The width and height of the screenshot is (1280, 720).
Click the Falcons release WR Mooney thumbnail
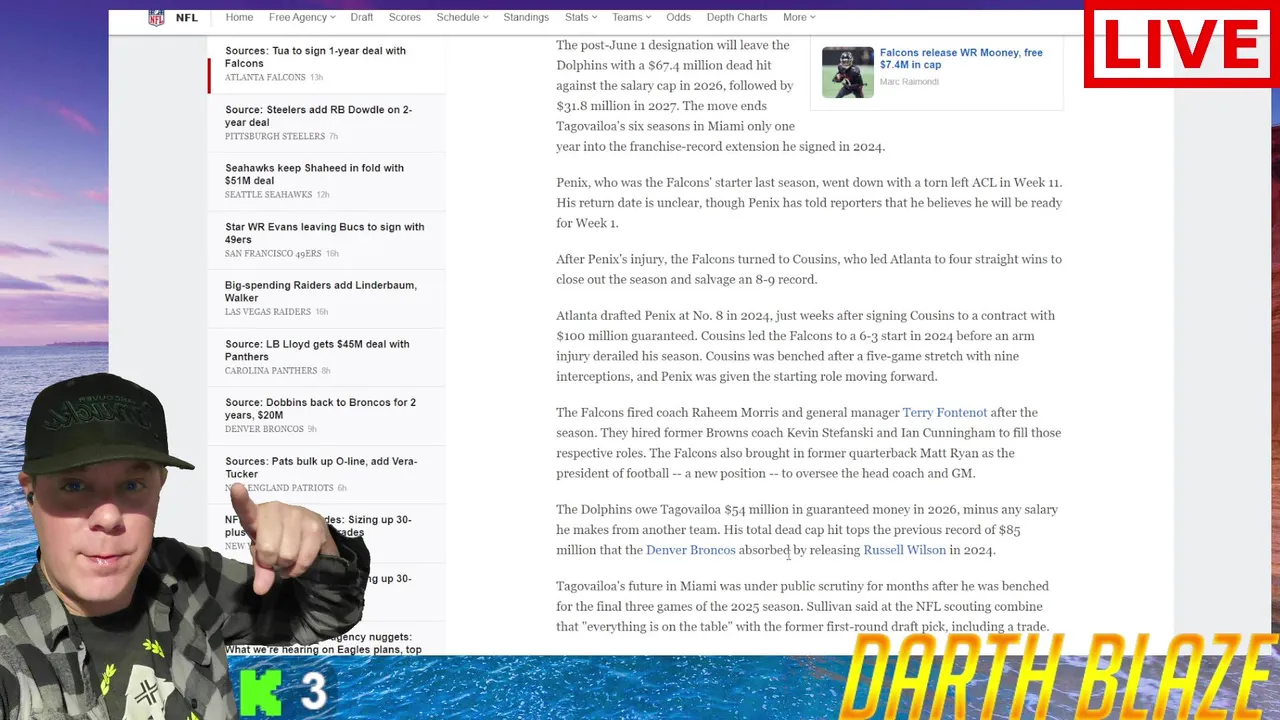pos(847,72)
